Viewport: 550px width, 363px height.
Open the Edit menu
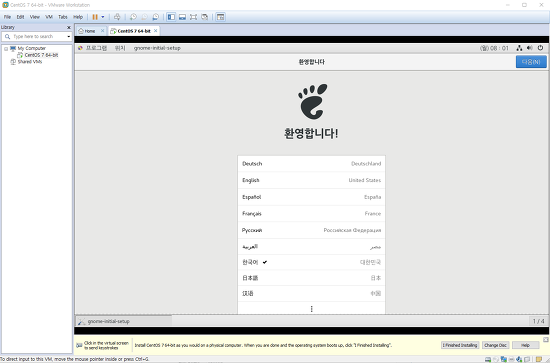20,17
